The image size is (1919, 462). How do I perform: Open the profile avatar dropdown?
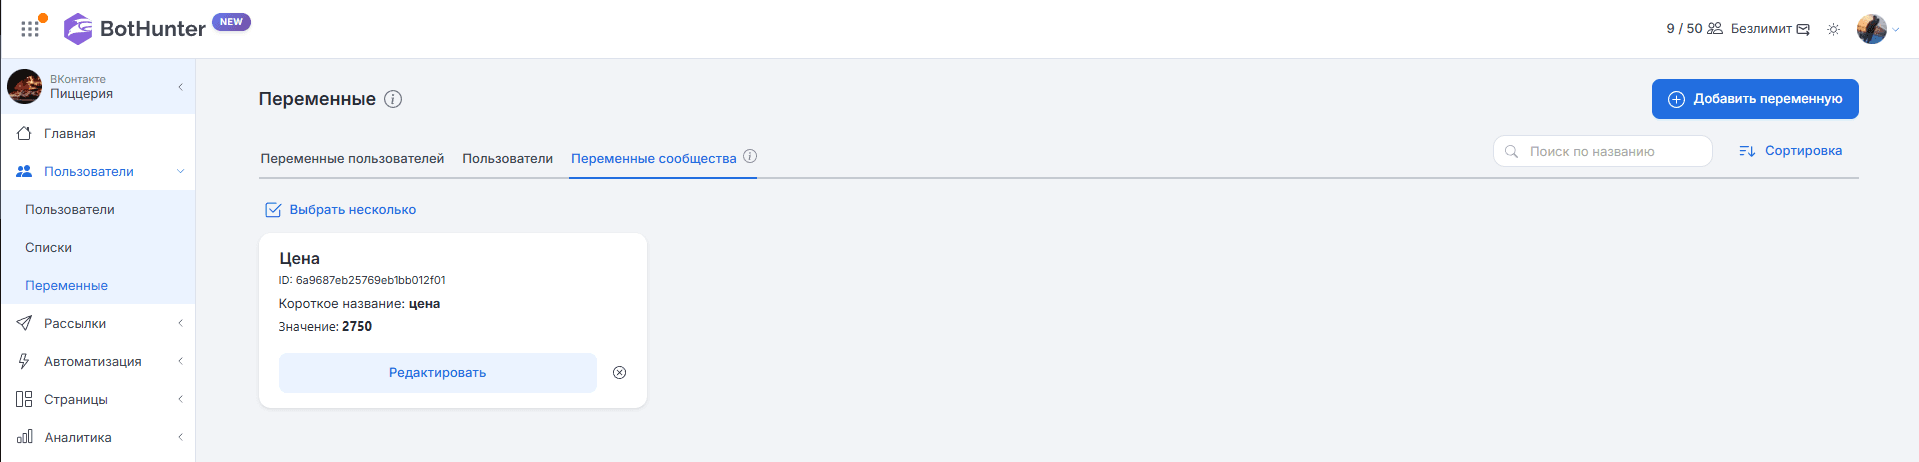[x=1877, y=29]
